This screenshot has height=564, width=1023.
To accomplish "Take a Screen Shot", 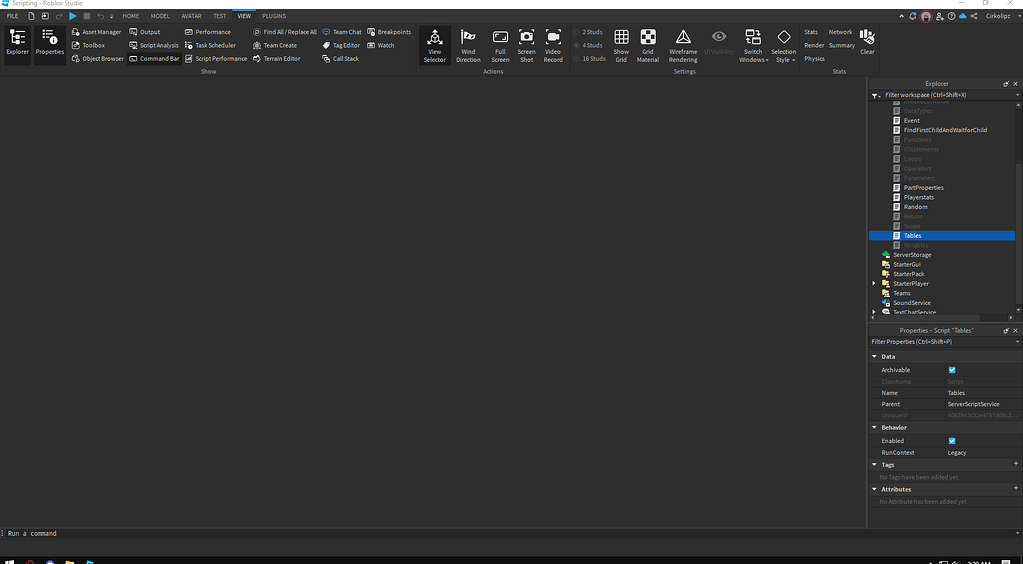I will 527,46.
